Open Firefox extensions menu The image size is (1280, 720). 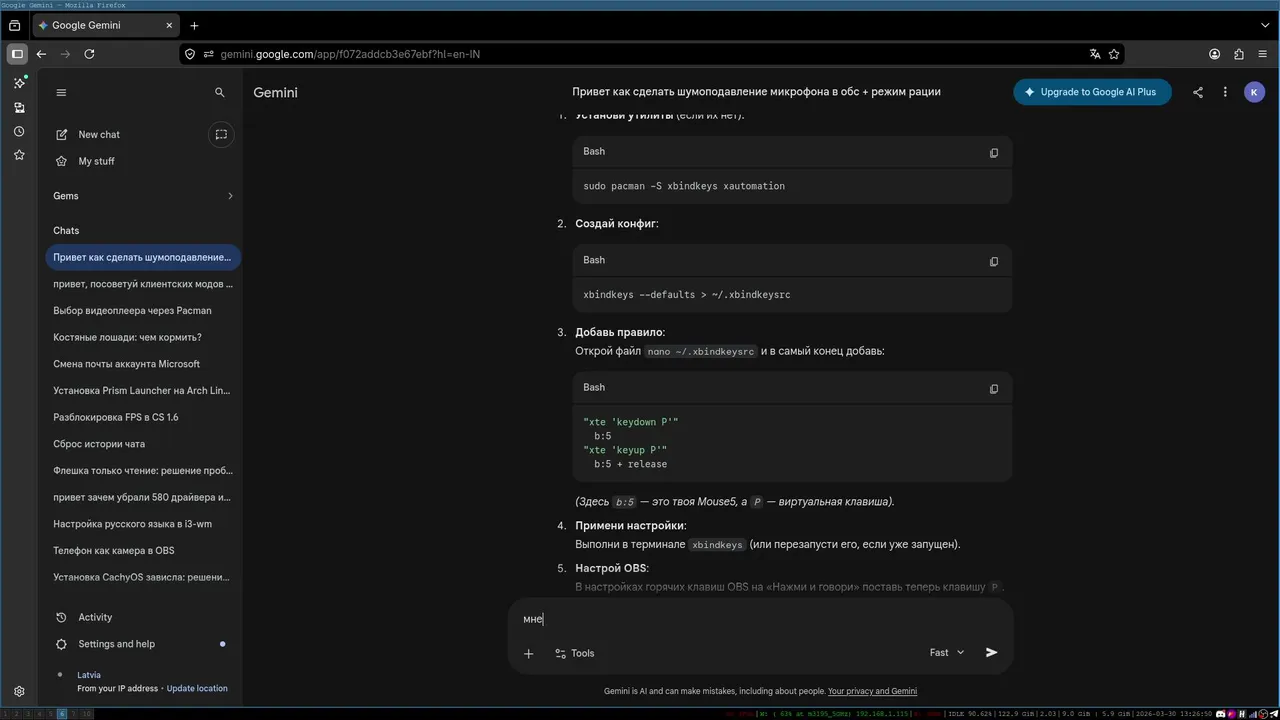pos(1239,54)
